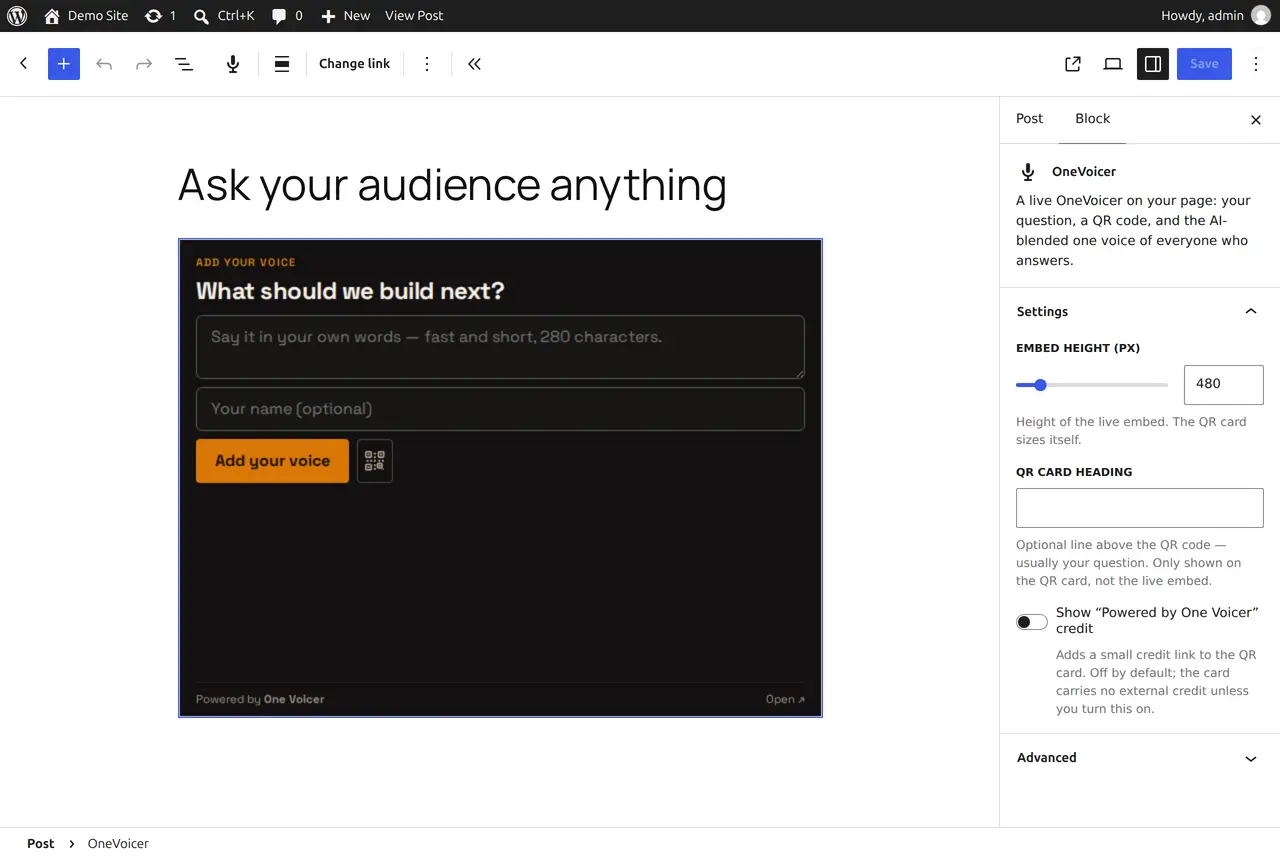1280x860 pixels.
Task: Click the Add your voice button
Action: (x=272, y=461)
